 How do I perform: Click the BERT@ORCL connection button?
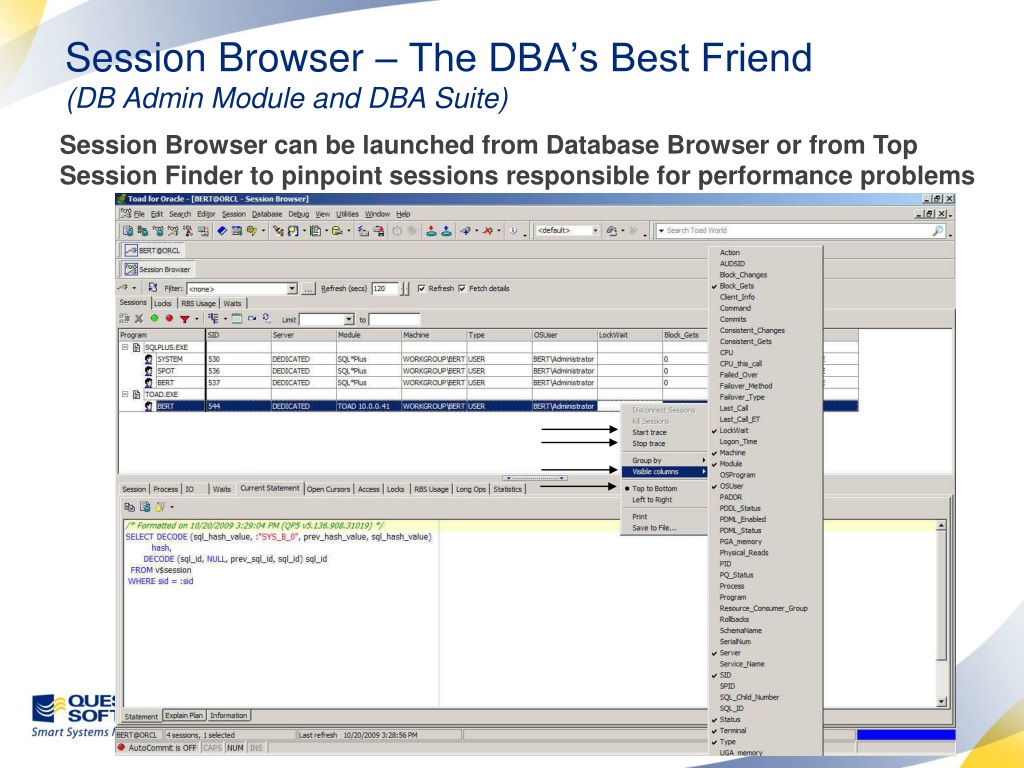pos(153,250)
